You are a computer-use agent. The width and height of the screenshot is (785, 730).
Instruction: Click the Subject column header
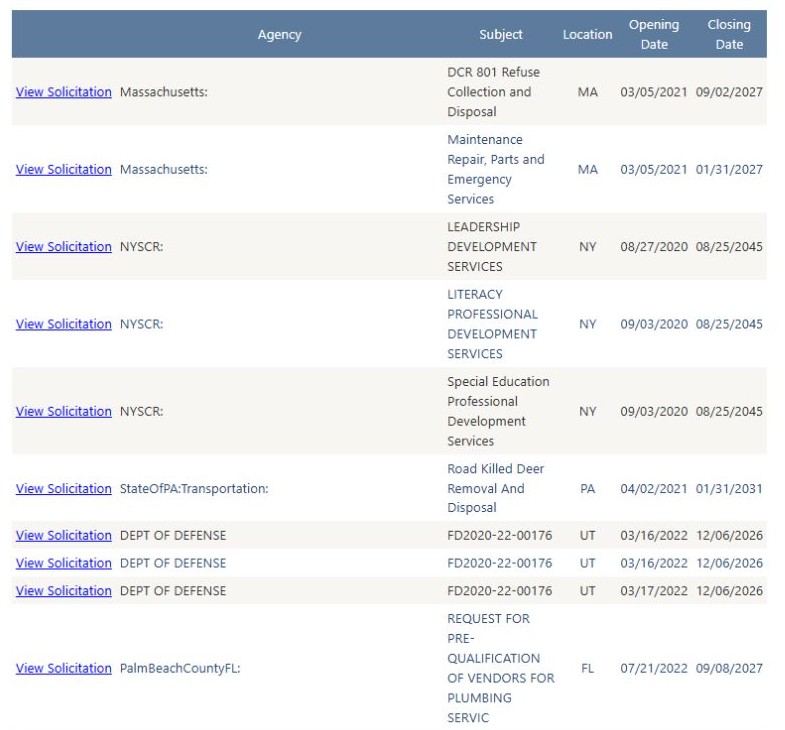coord(501,35)
